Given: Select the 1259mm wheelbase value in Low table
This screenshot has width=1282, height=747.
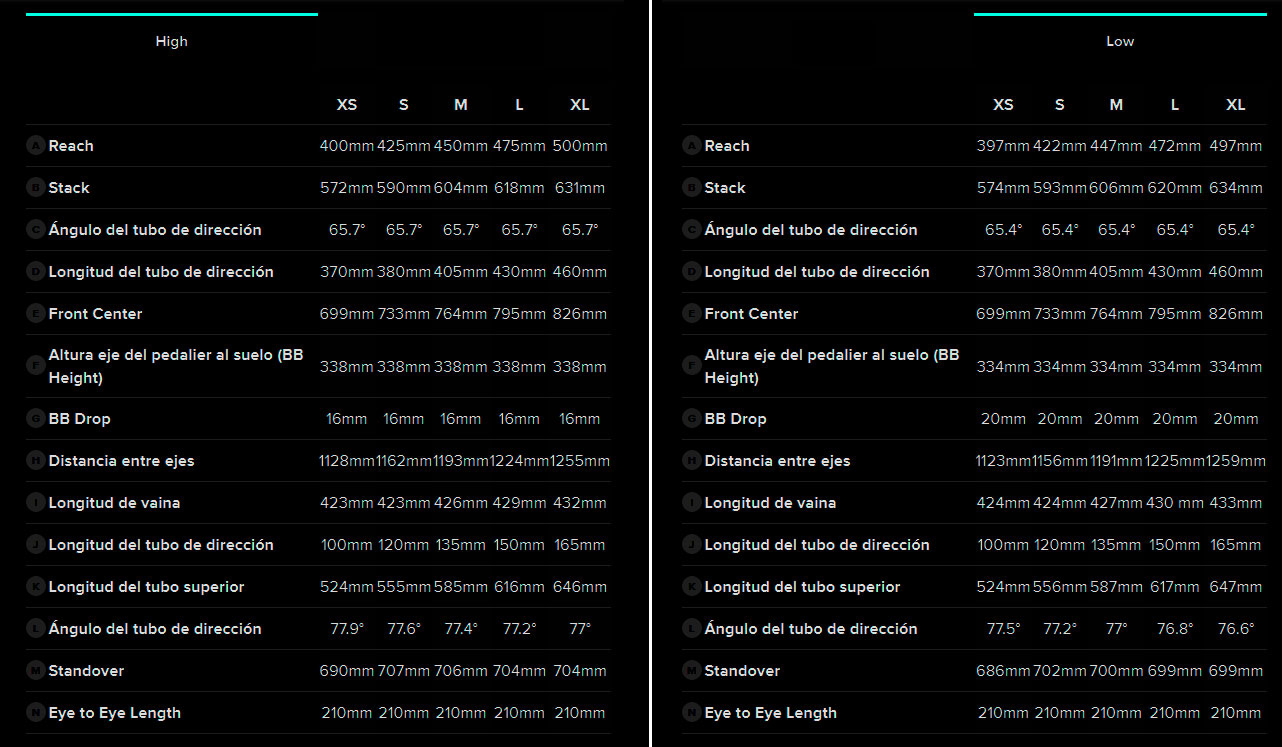Looking at the screenshot, I should click(x=1236, y=461).
